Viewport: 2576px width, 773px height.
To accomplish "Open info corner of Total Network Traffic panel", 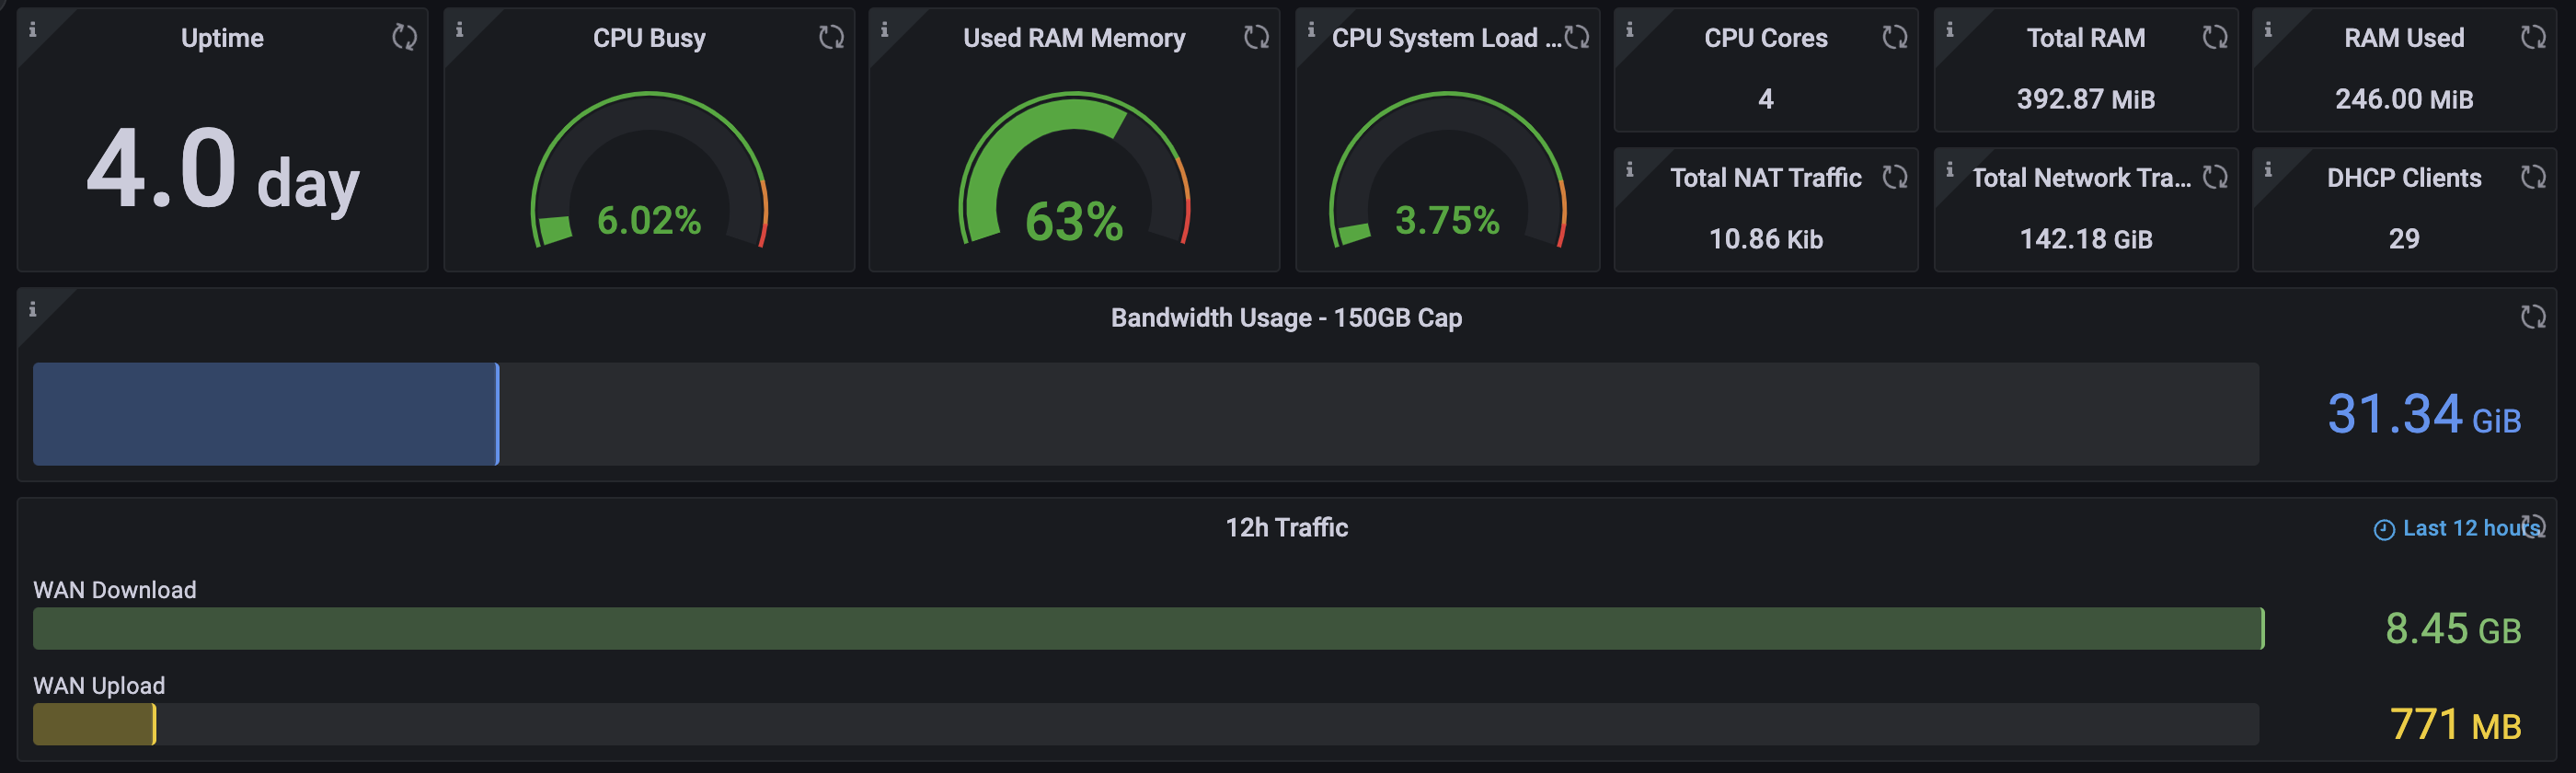I will point(1949,169).
